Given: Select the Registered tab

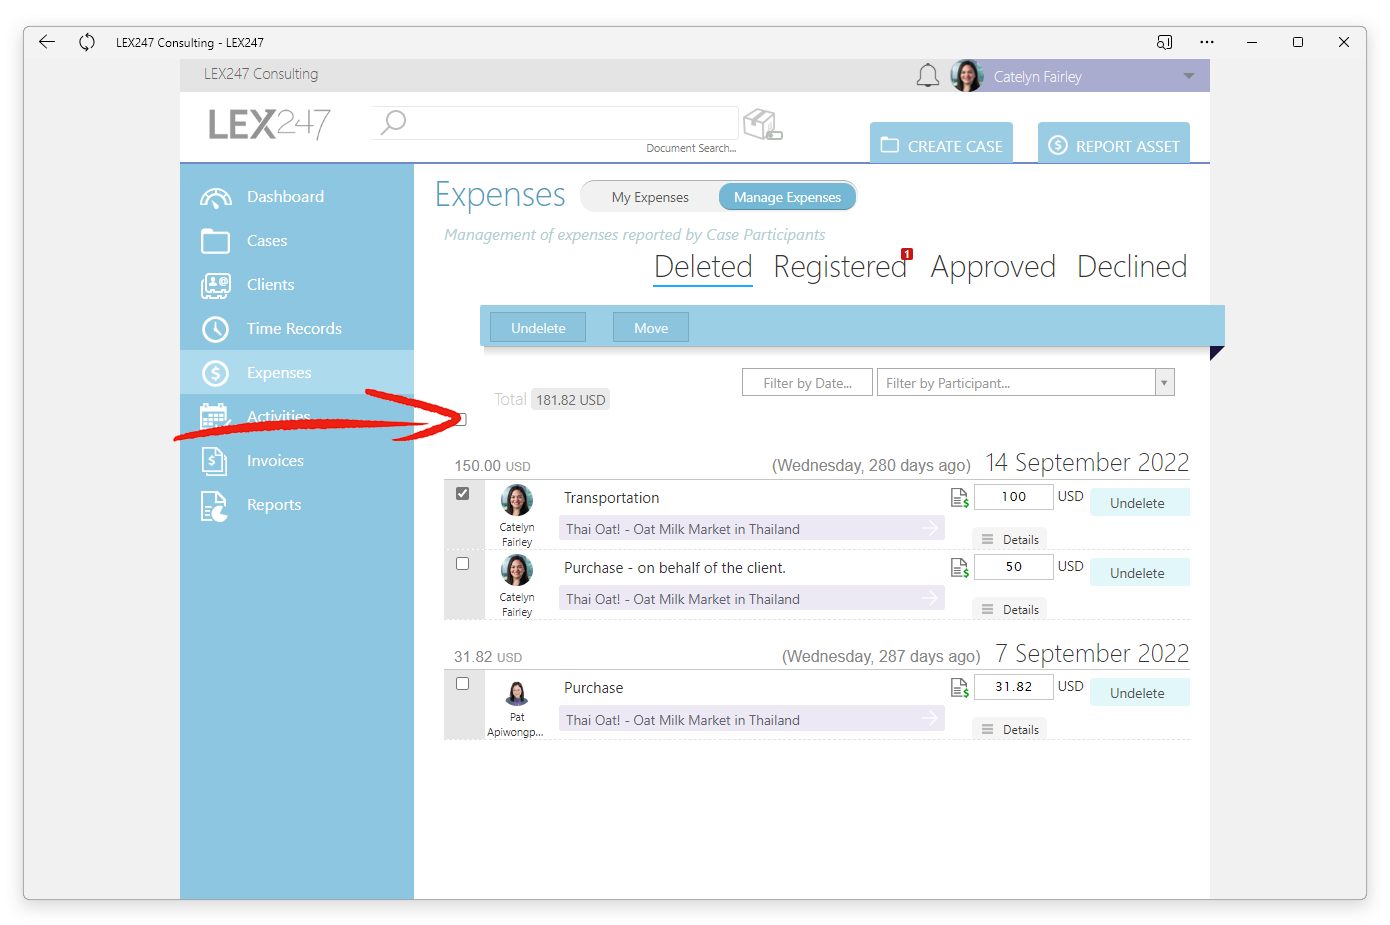Looking at the screenshot, I should tap(840, 267).
